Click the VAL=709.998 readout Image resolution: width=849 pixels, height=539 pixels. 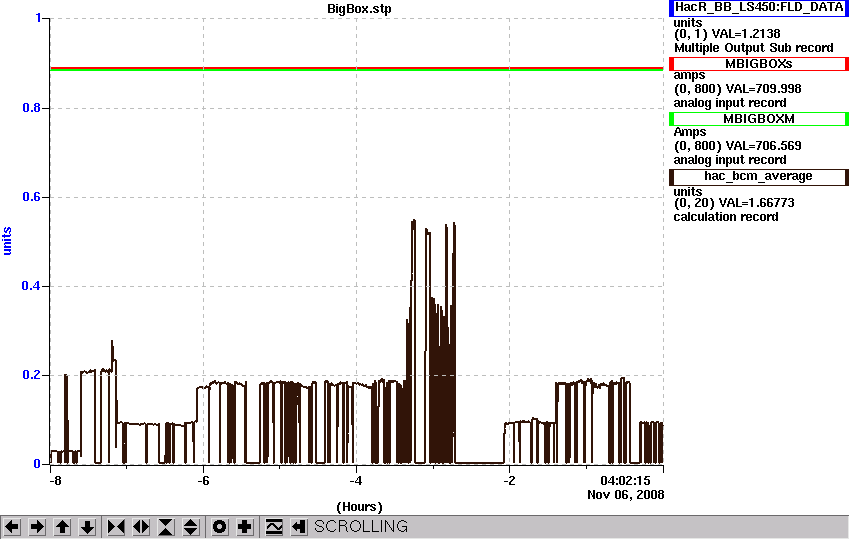tap(763, 89)
